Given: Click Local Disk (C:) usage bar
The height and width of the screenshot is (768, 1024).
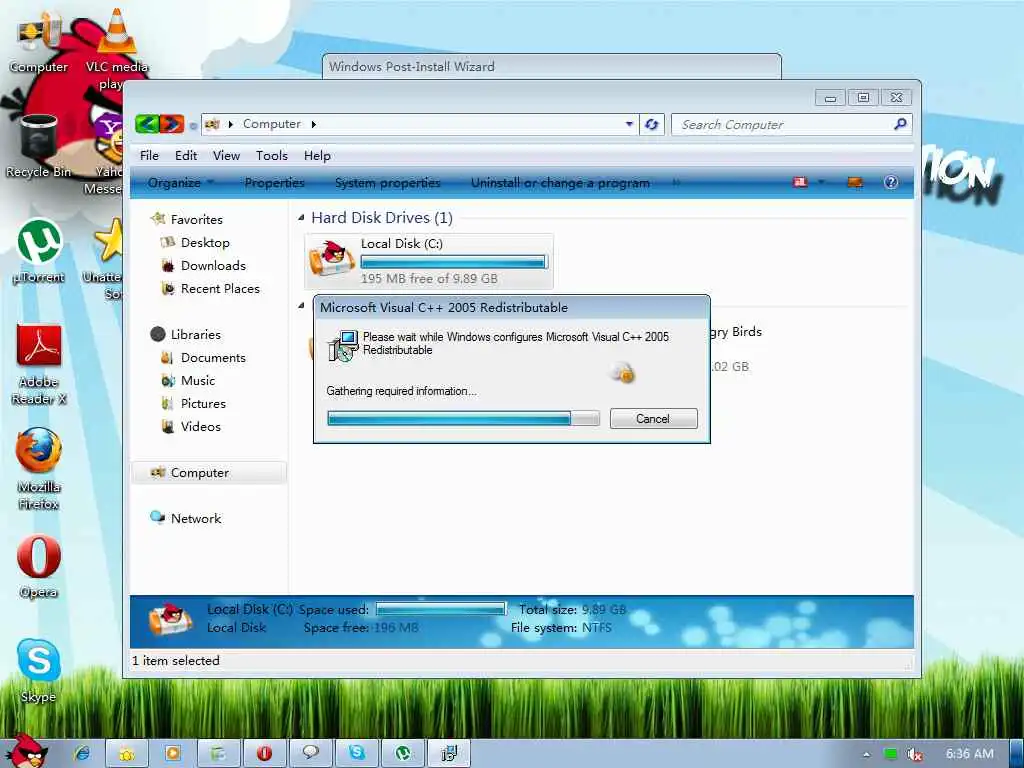Looking at the screenshot, I should [453, 262].
